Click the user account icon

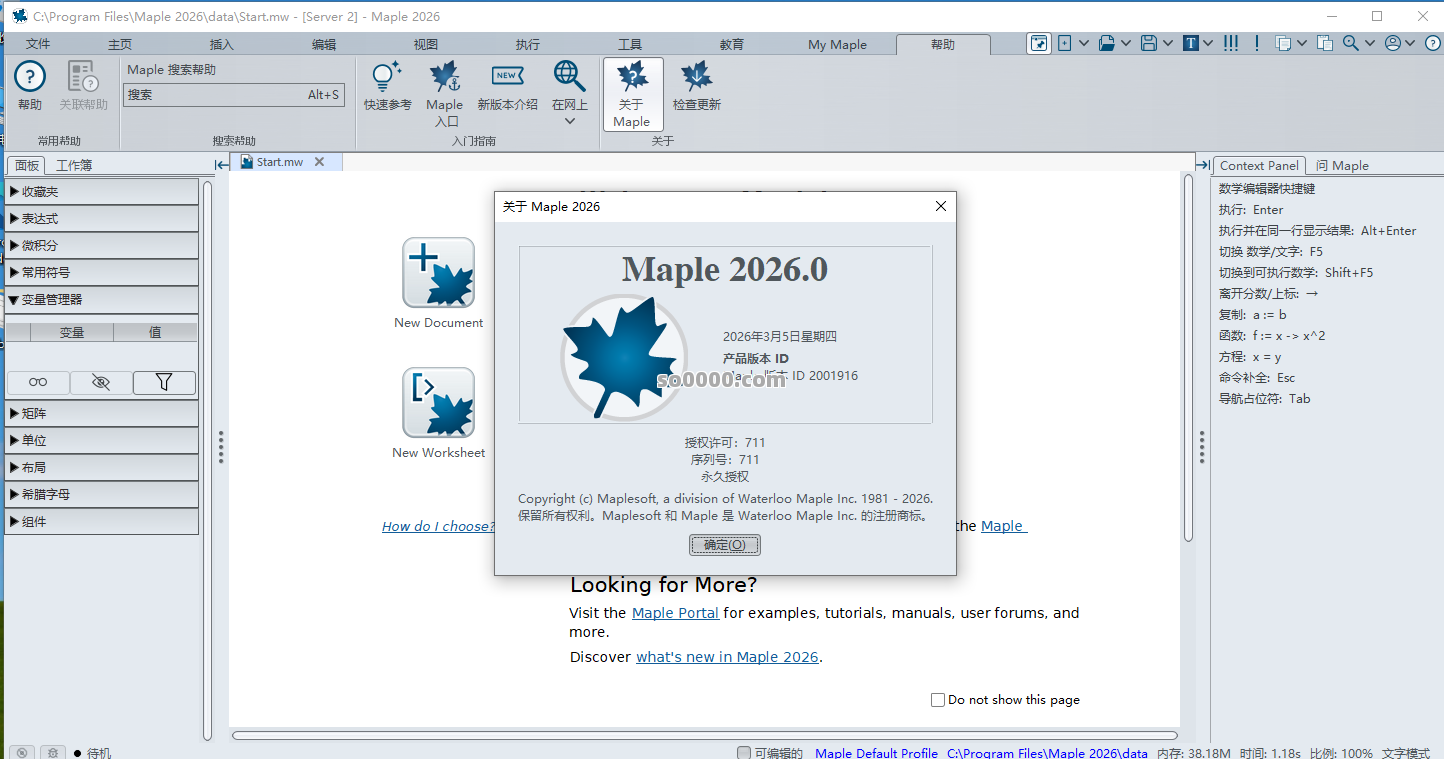(1393, 43)
